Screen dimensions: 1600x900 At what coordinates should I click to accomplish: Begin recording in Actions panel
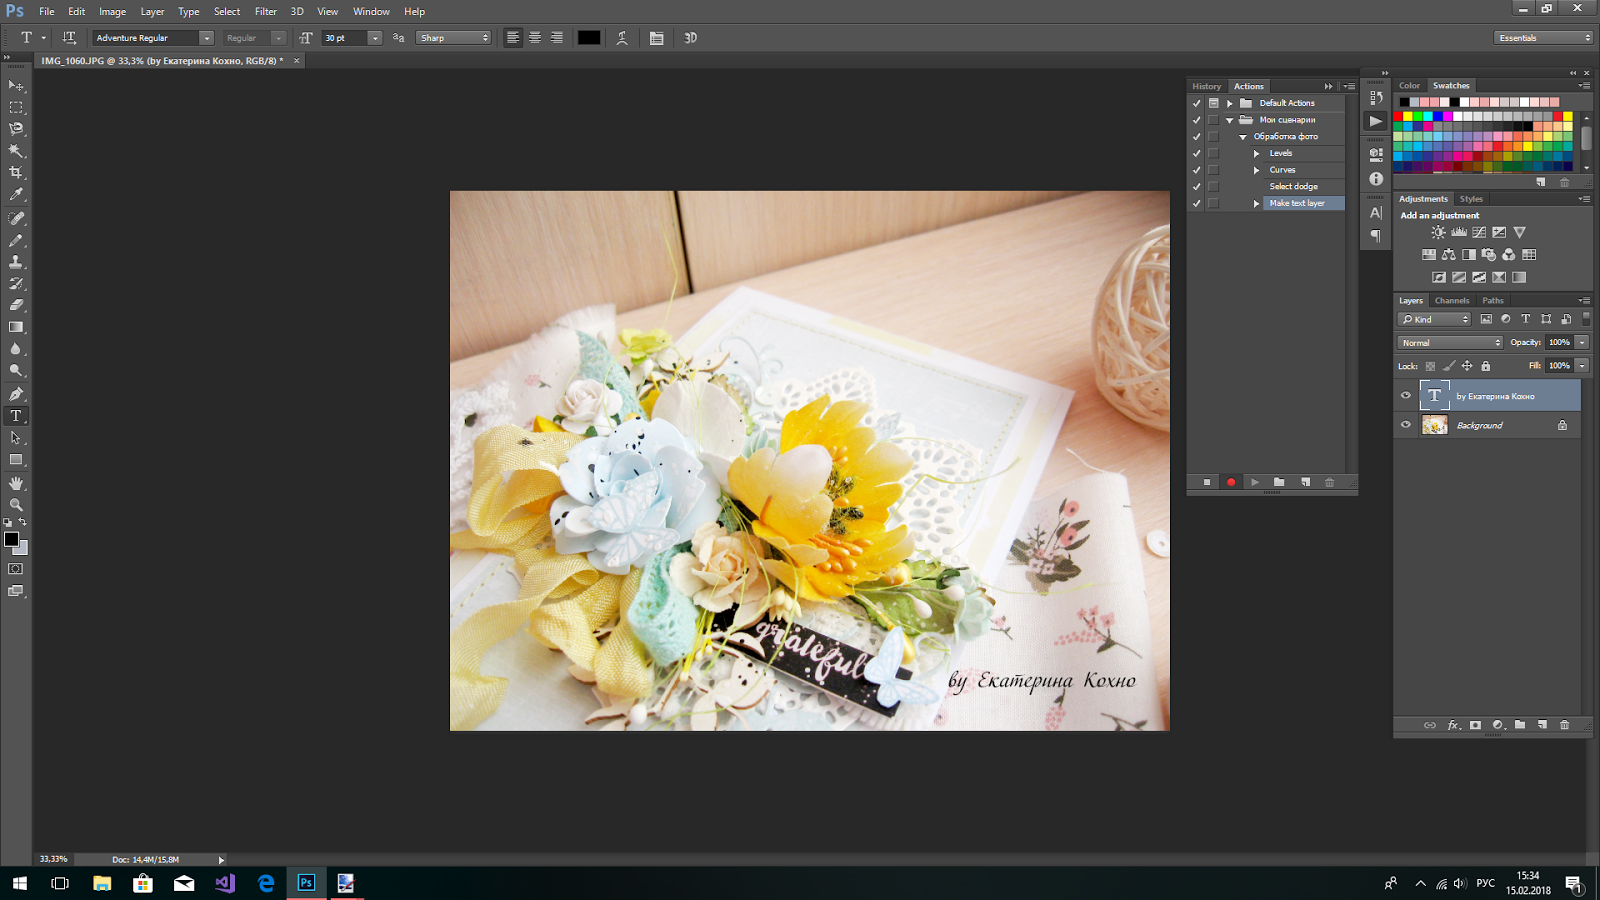point(1231,482)
